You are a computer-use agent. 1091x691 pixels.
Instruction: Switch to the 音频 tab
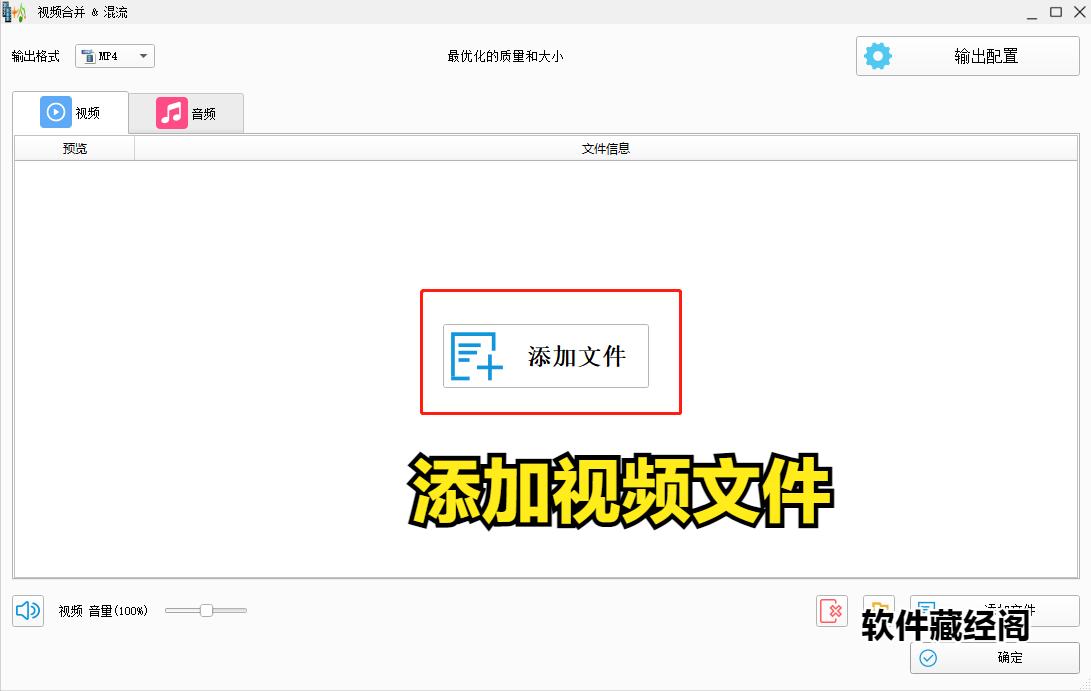point(186,113)
